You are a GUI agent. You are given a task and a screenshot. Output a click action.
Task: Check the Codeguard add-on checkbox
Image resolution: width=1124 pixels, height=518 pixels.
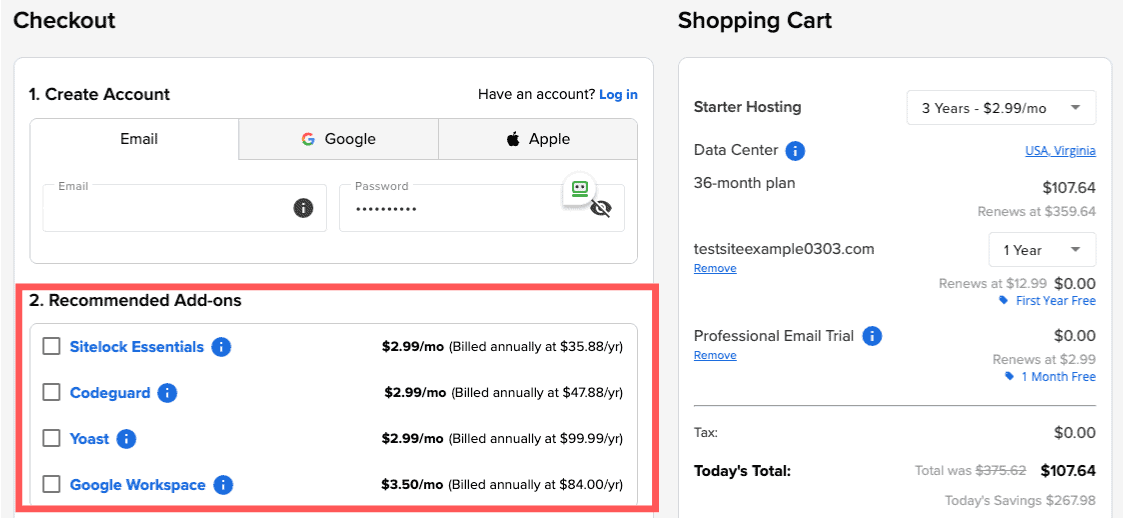[51, 393]
